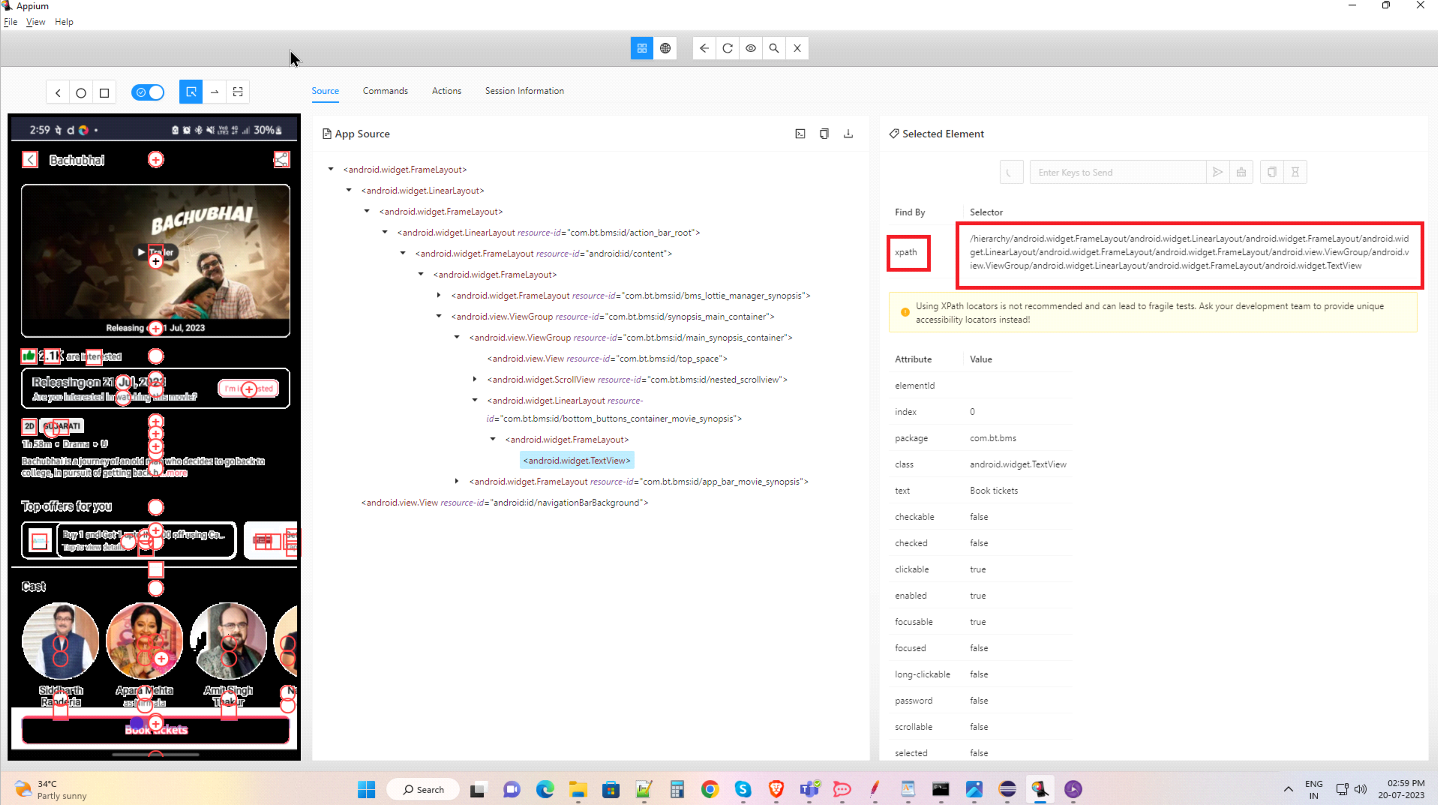Click the Enter Keys to Send field

pyautogui.click(x=1117, y=173)
